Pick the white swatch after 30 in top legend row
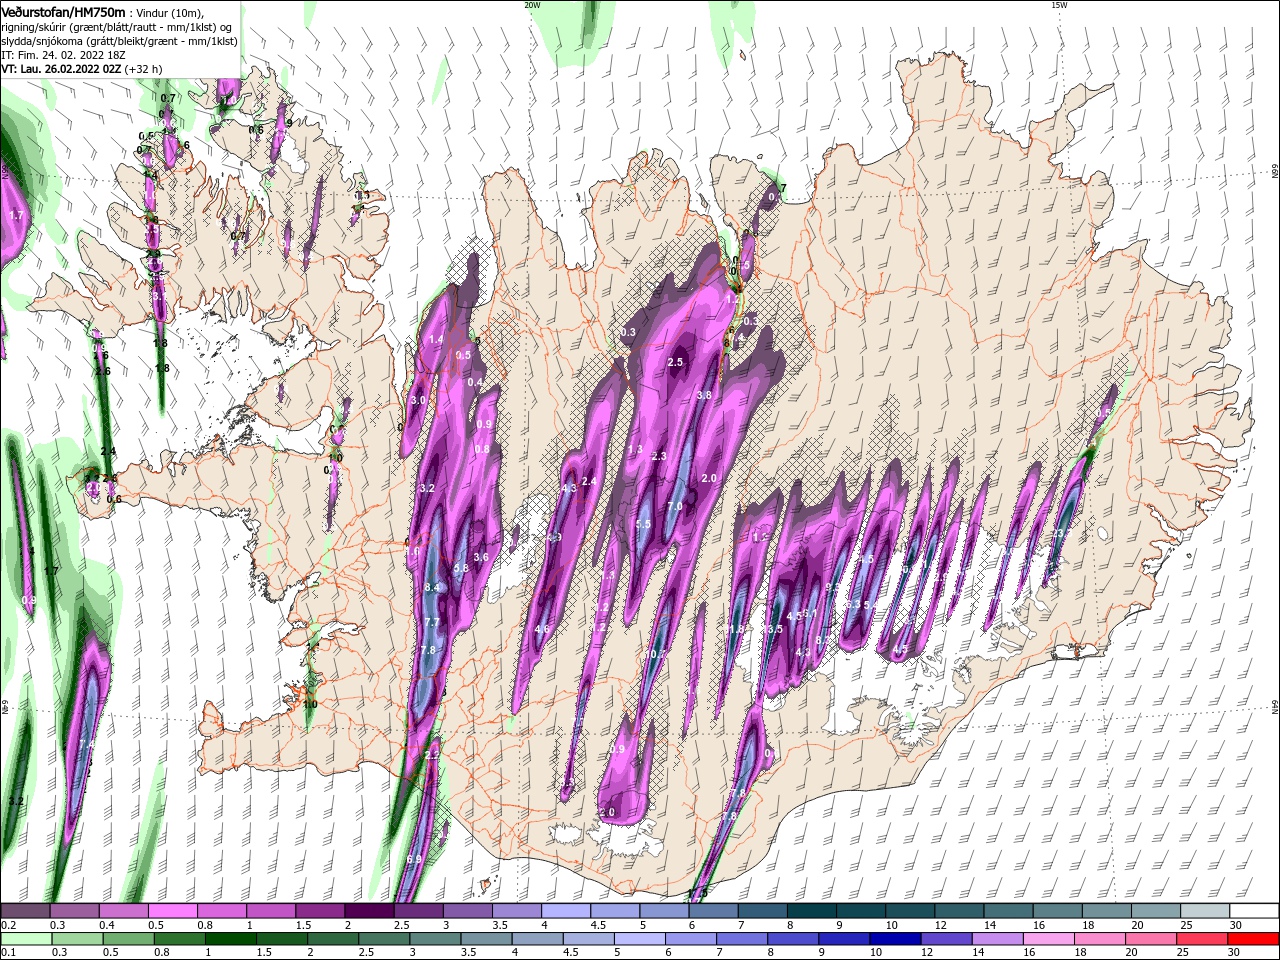The width and height of the screenshot is (1280, 960). point(1254,911)
